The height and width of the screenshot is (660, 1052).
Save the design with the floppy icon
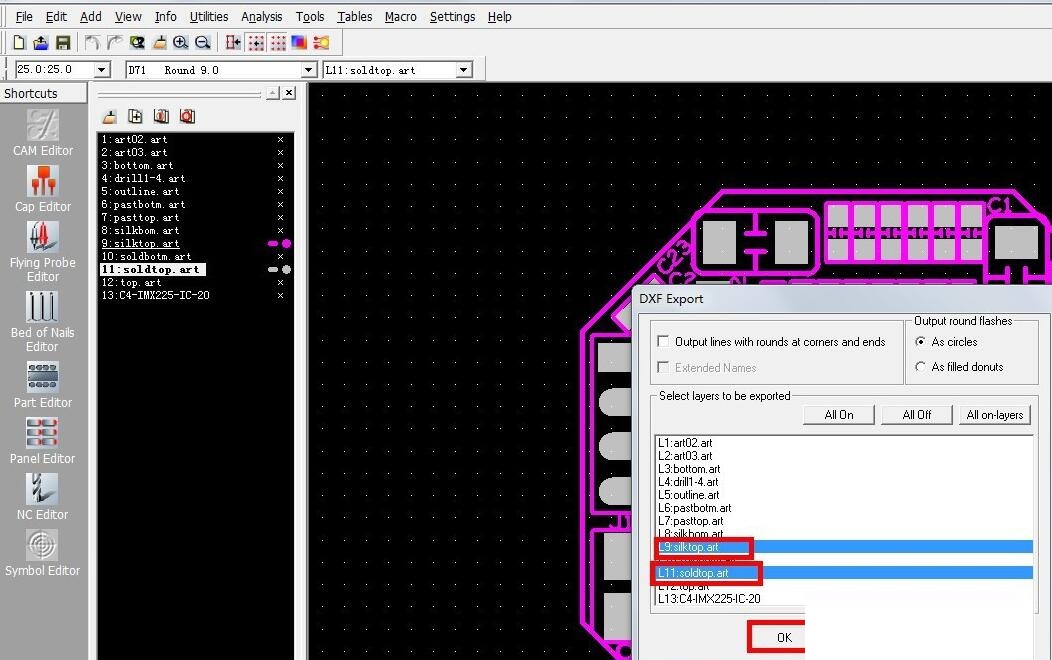click(63, 43)
